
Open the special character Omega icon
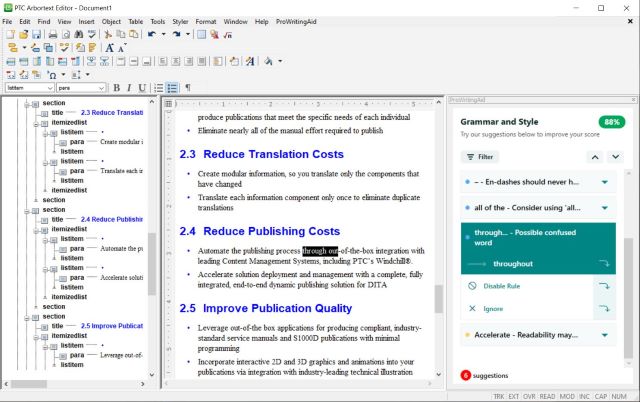(52, 75)
